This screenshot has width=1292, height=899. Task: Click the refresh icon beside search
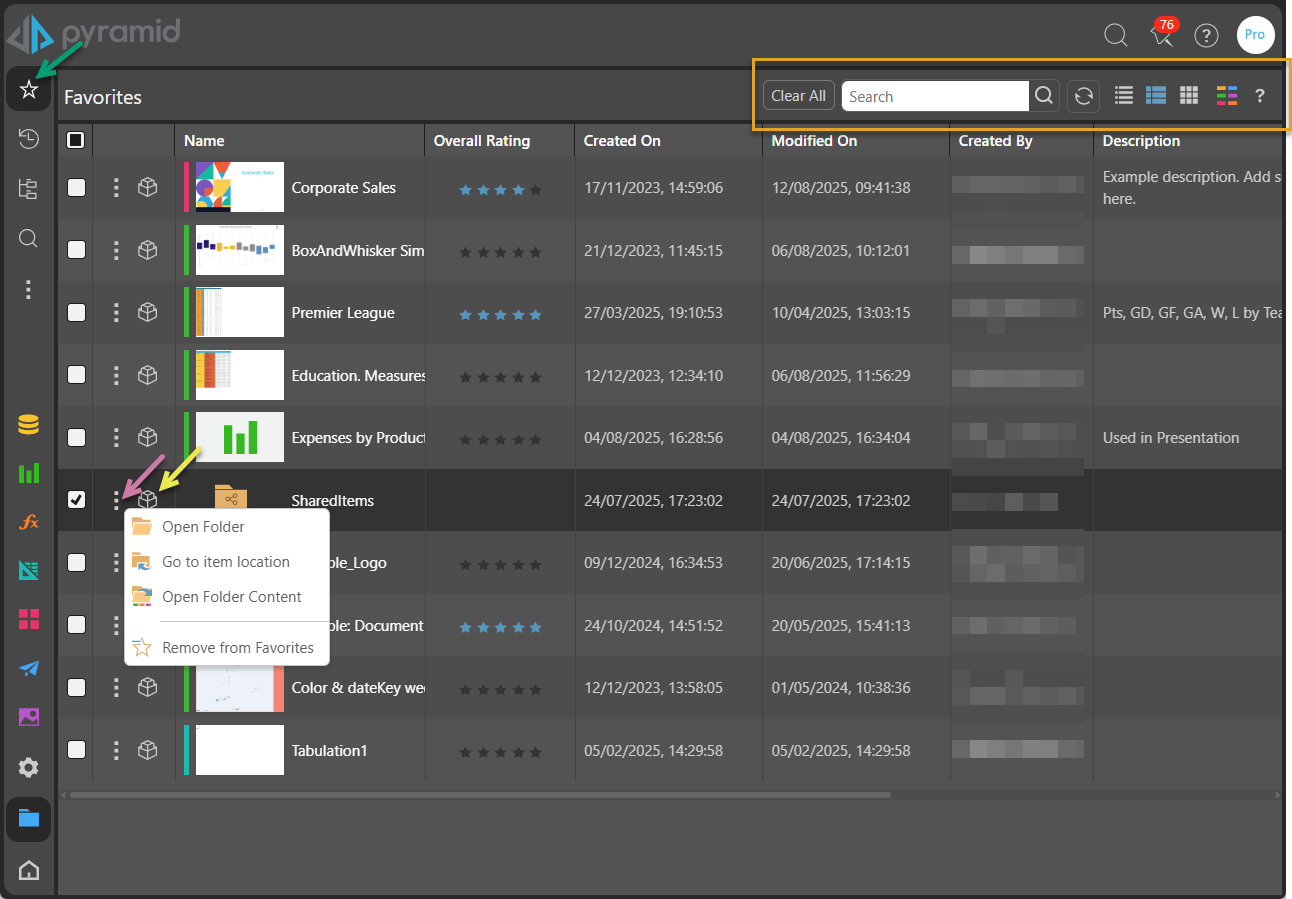[x=1083, y=96]
